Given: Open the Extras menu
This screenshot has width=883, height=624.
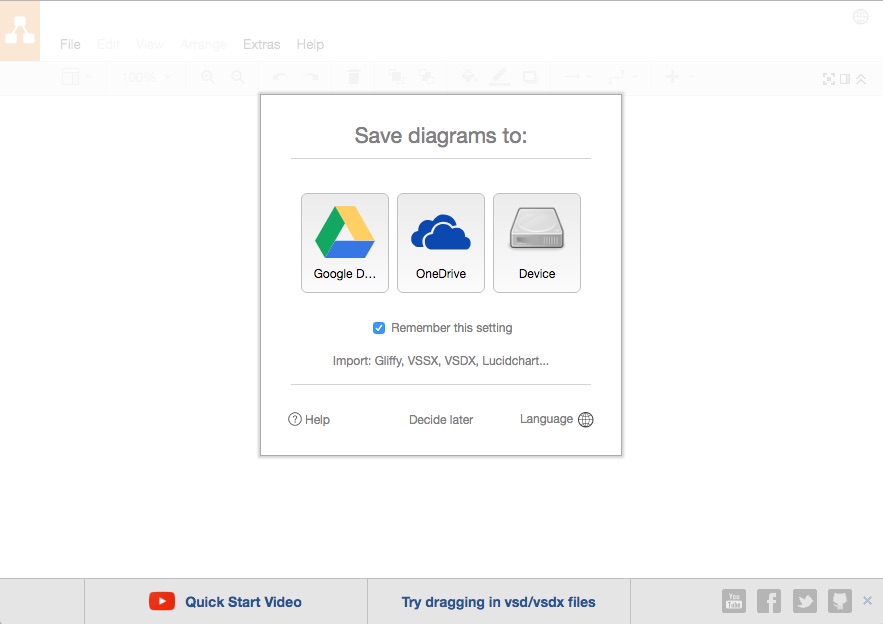Looking at the screenshot, I should point(262,44).
